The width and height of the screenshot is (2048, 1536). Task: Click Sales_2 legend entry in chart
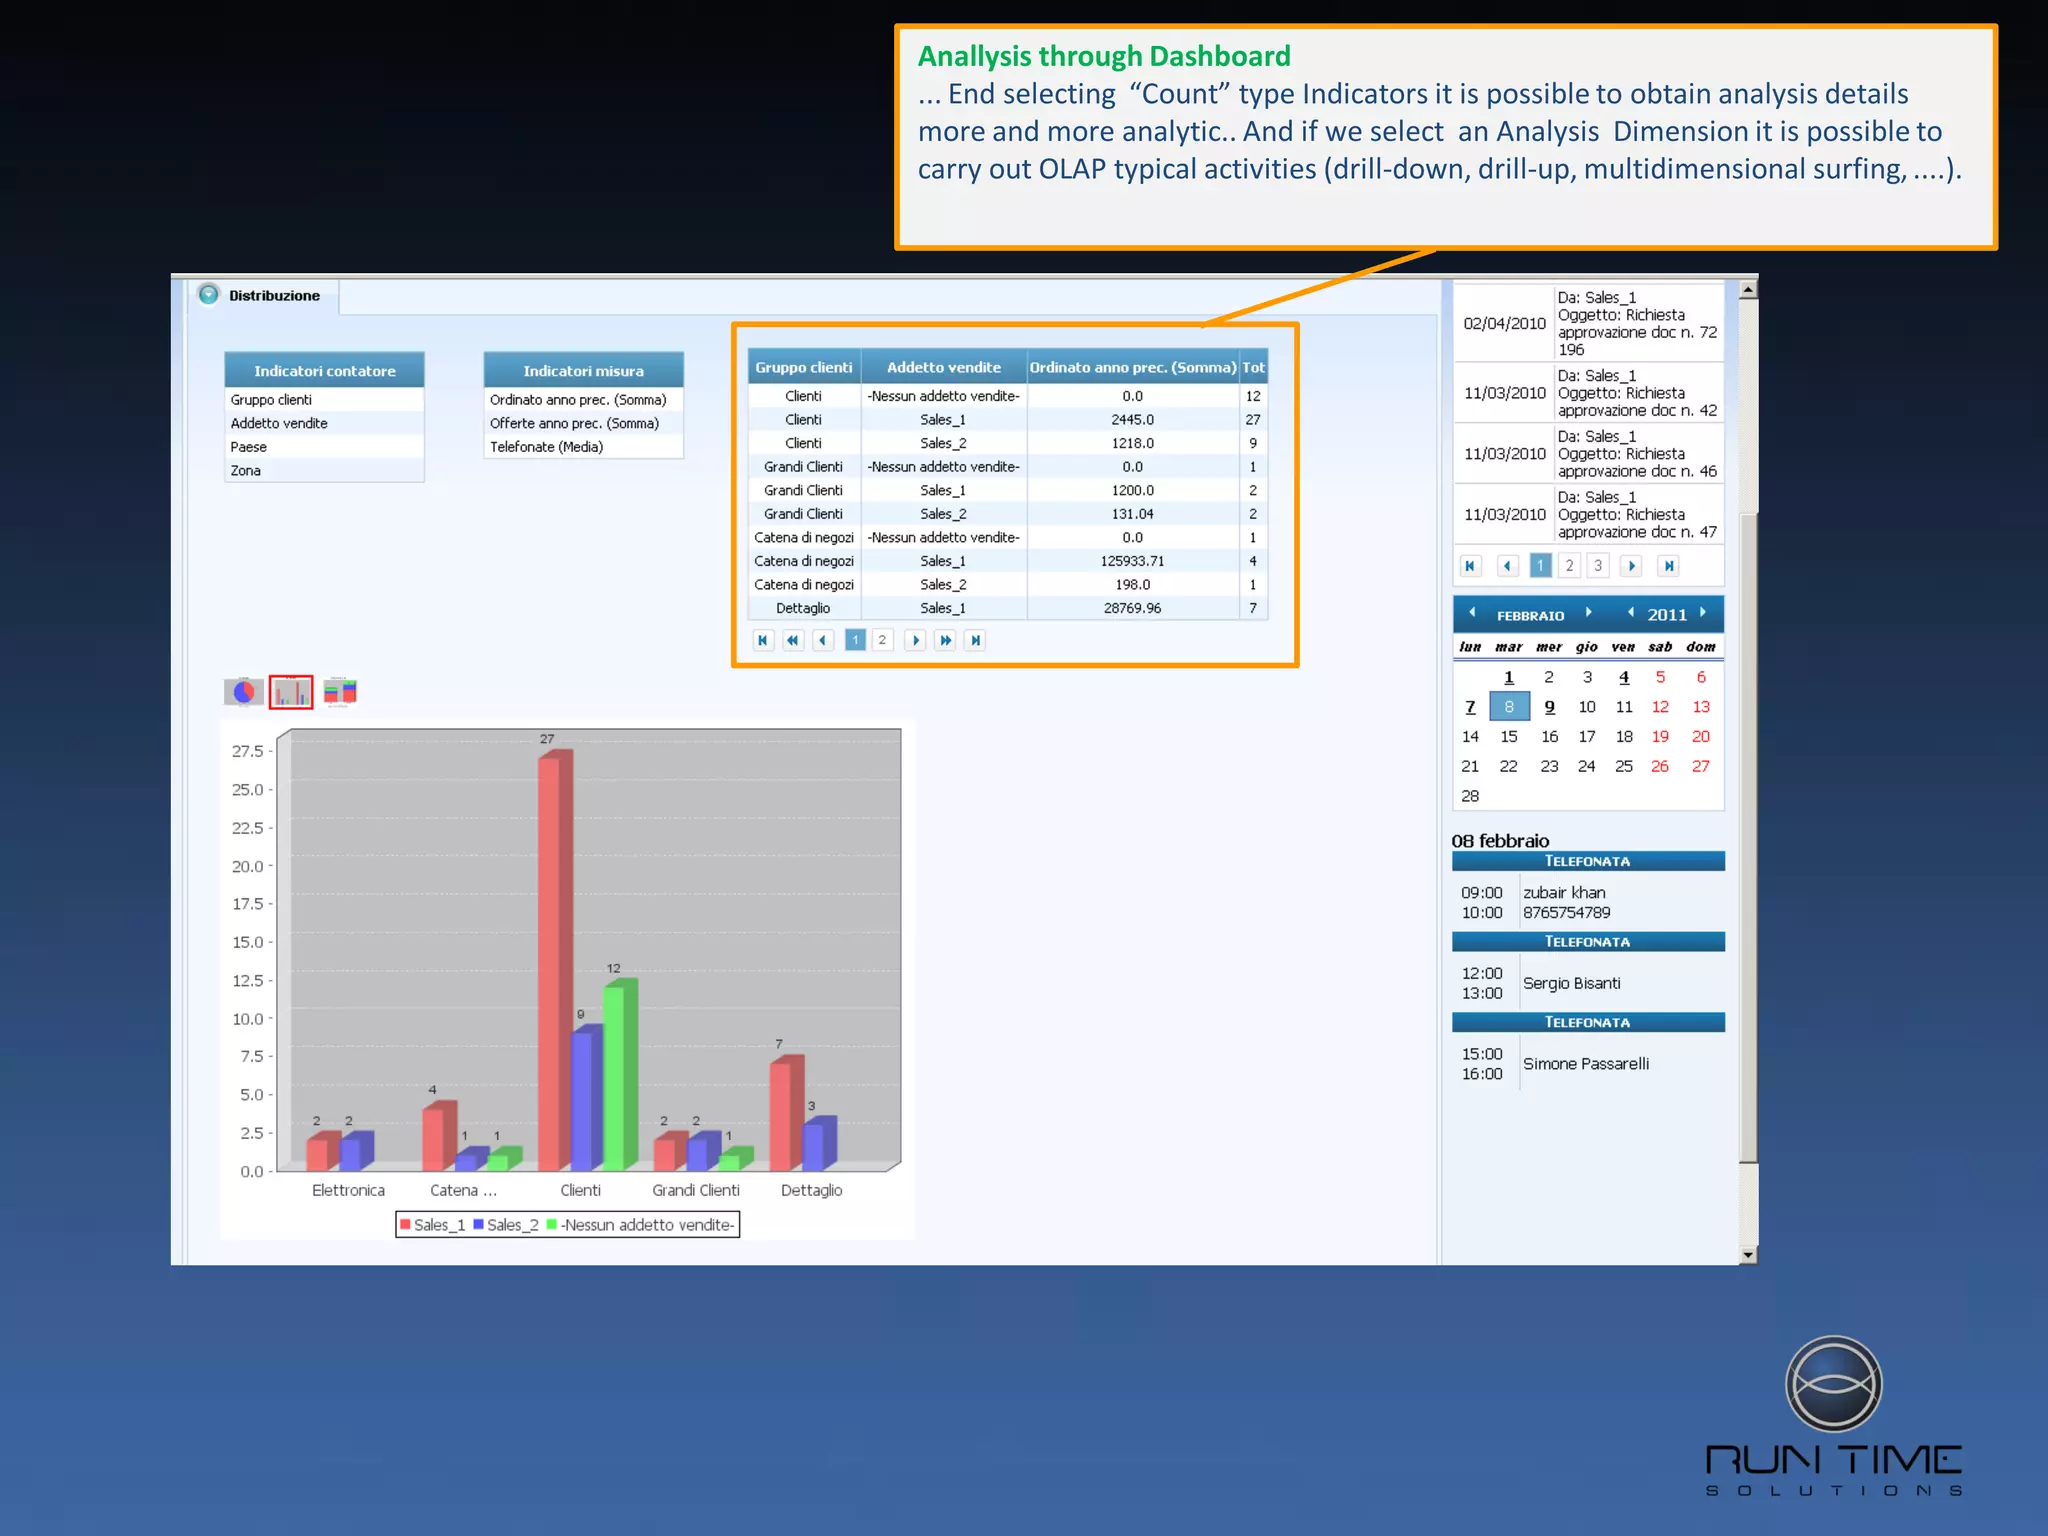tap(506, 1225)
